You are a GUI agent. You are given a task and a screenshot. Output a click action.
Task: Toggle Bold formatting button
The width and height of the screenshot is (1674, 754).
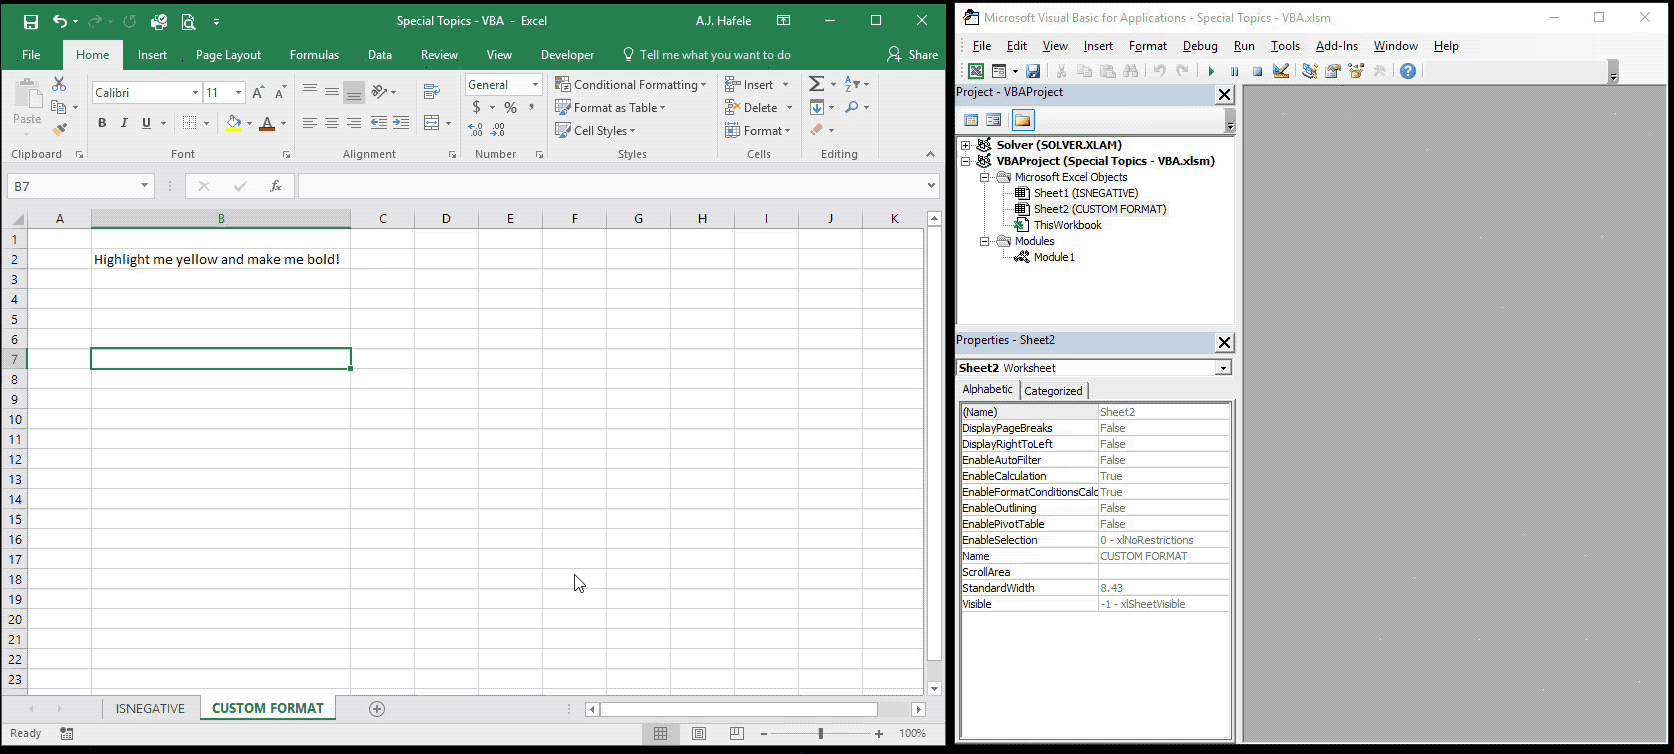tap(102, 123)
